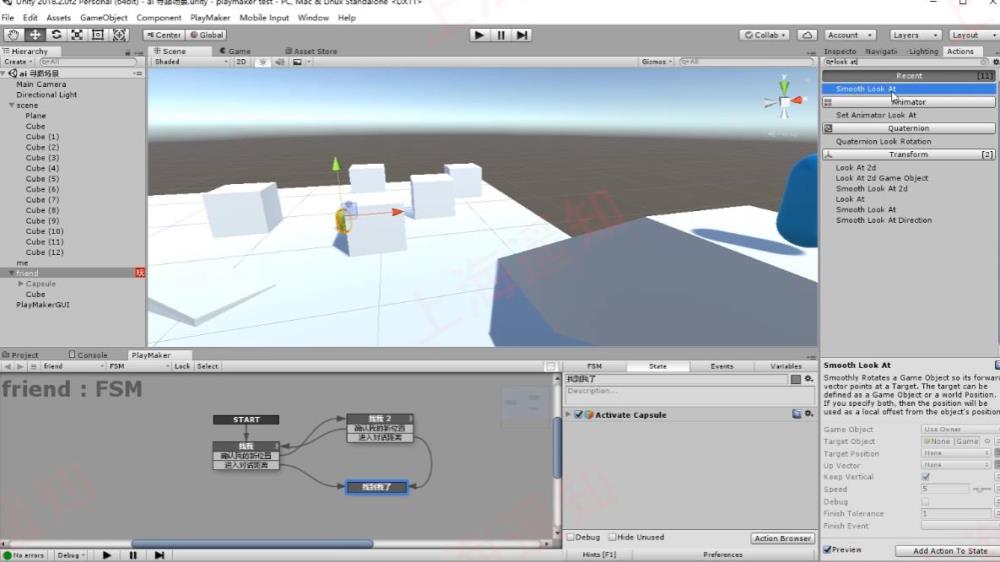
Task: Click the actions search field
Action: 906,62
